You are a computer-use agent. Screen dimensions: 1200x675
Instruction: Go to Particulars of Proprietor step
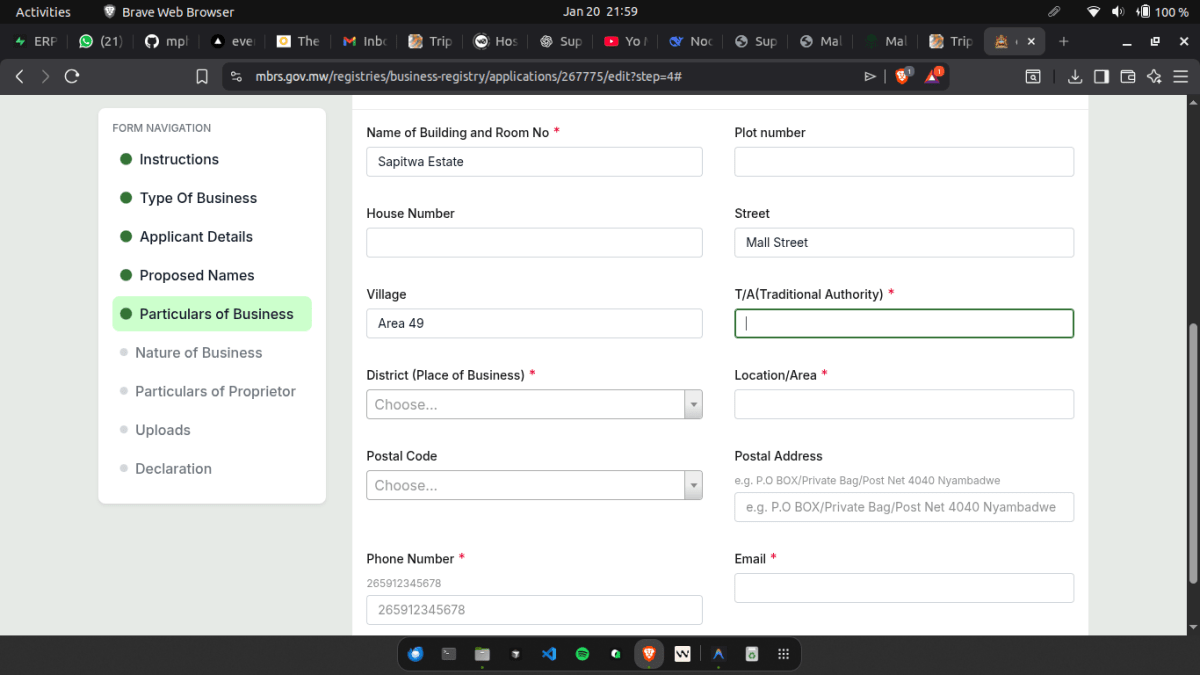[x=215, y=391]
